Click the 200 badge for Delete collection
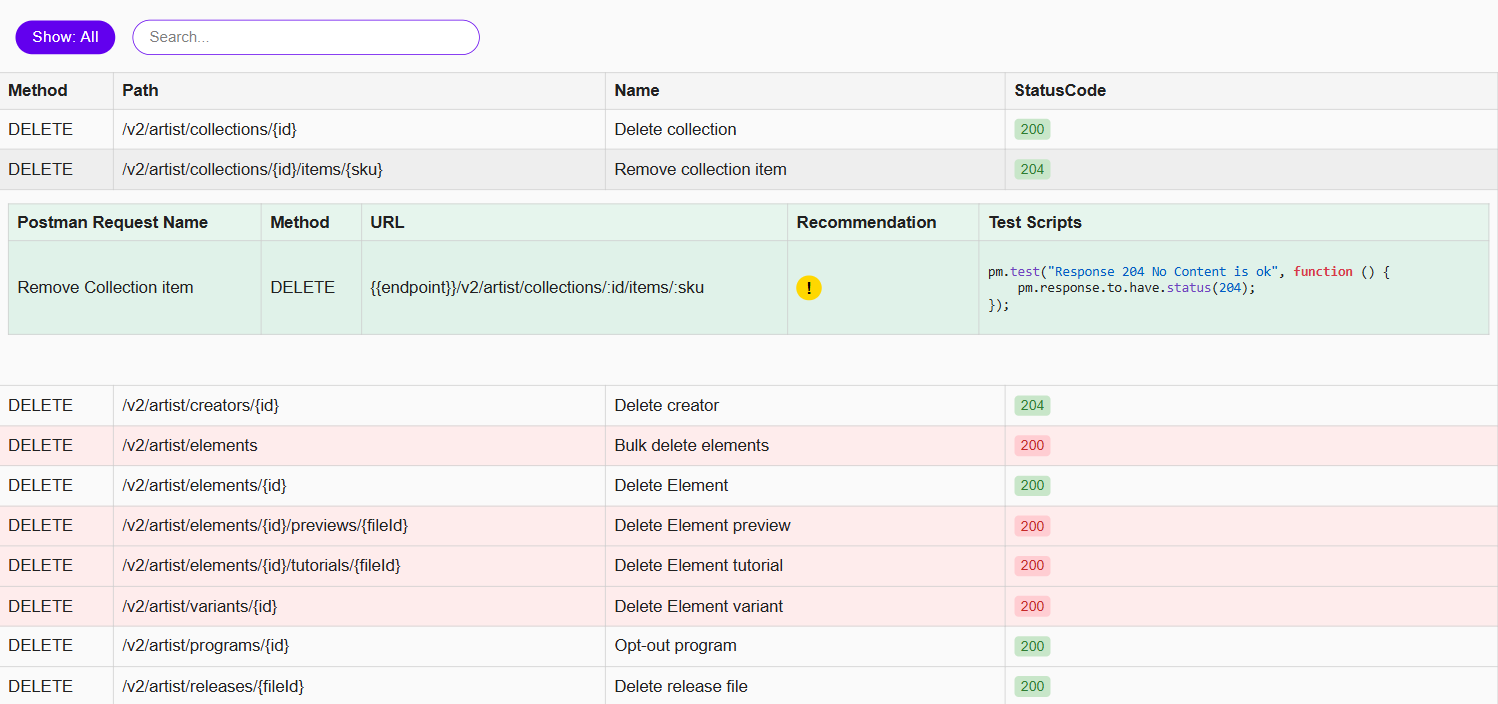Screen dimensions: 1498x704 click(x=1032, y=130)
